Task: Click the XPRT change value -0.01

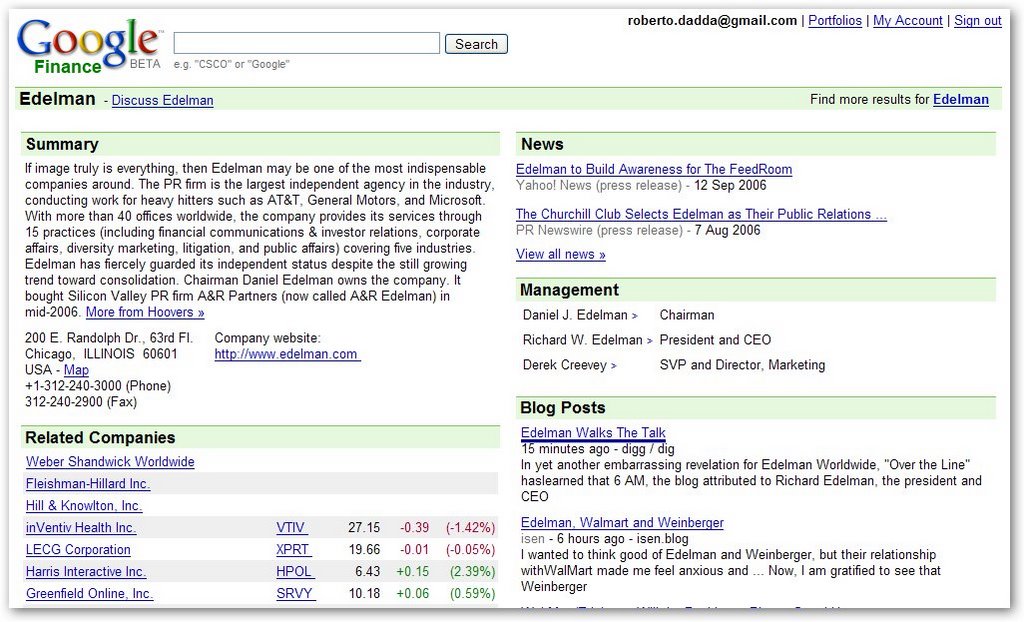Action: click(414, 550)
